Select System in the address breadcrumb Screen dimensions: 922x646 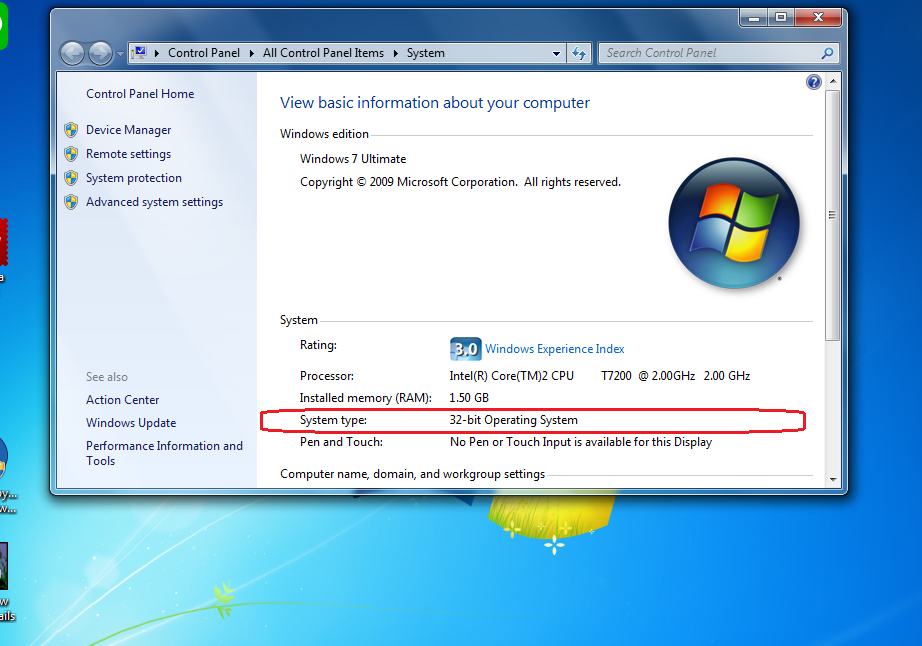tap(425, 53)
